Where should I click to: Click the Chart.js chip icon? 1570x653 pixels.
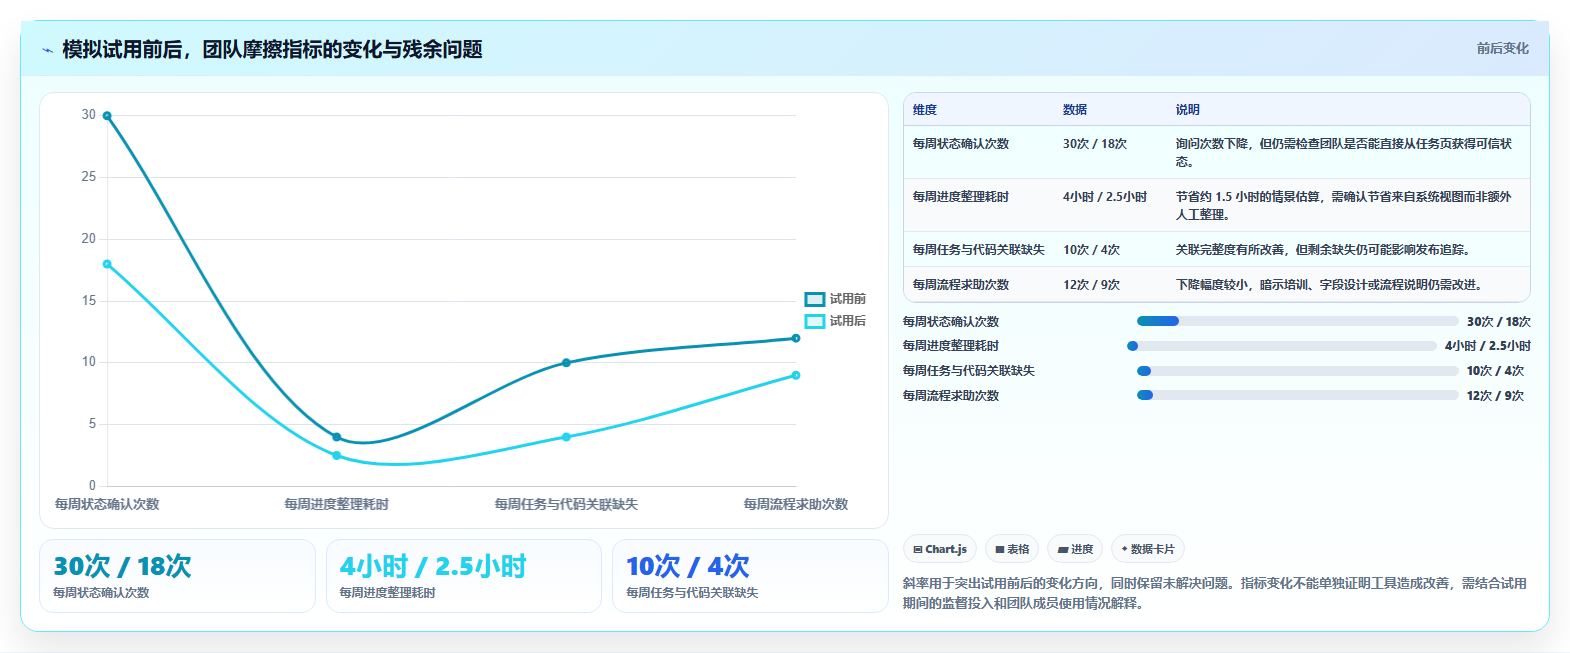tap(918, 550)
